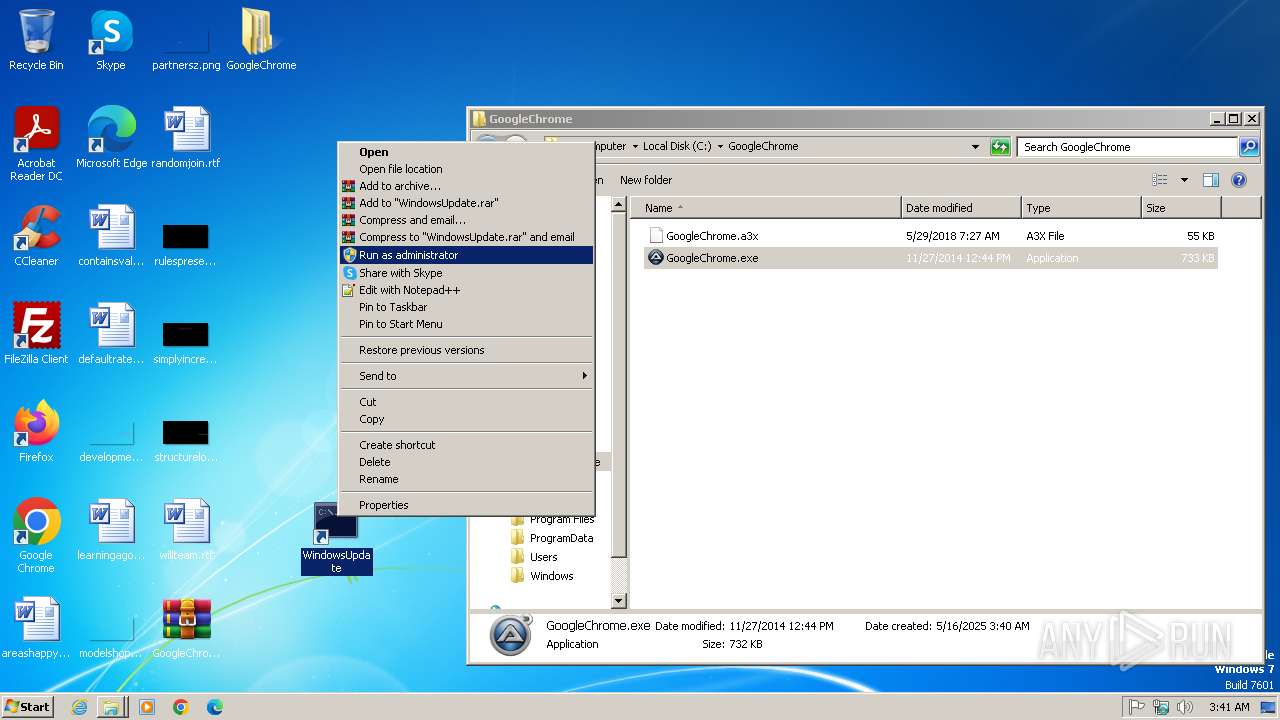Focus the Search GoogleChrome field
1280x720 pixels.
1128,147
